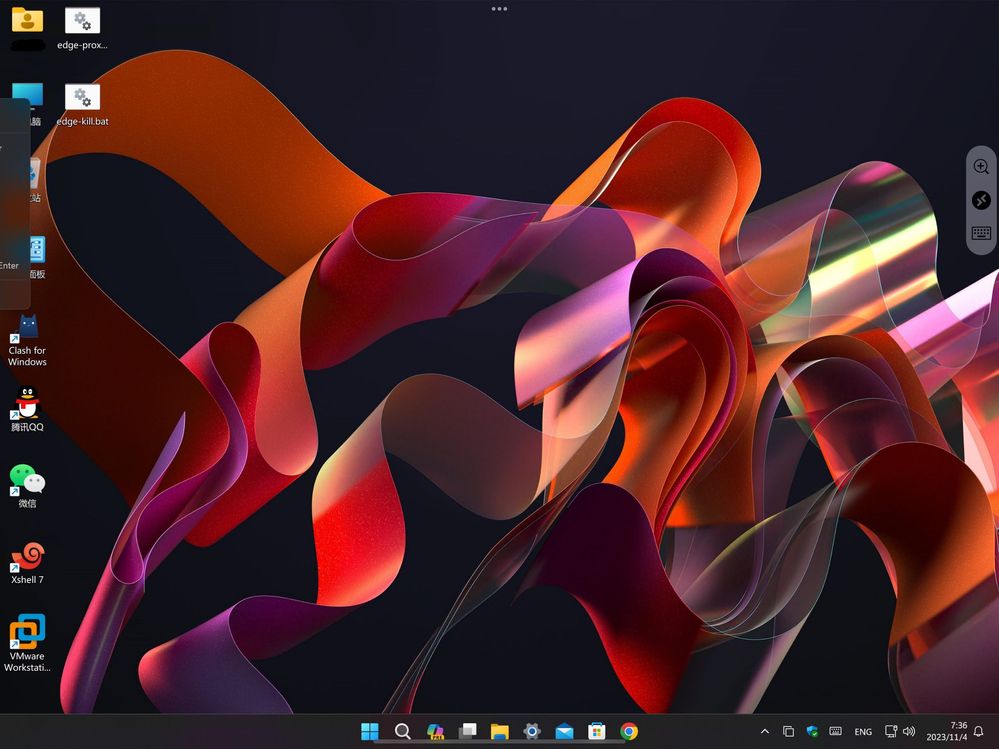Open File Explorer from the taskbar
The height and width of the screenshot is (749, 999).
pos(500,731)
